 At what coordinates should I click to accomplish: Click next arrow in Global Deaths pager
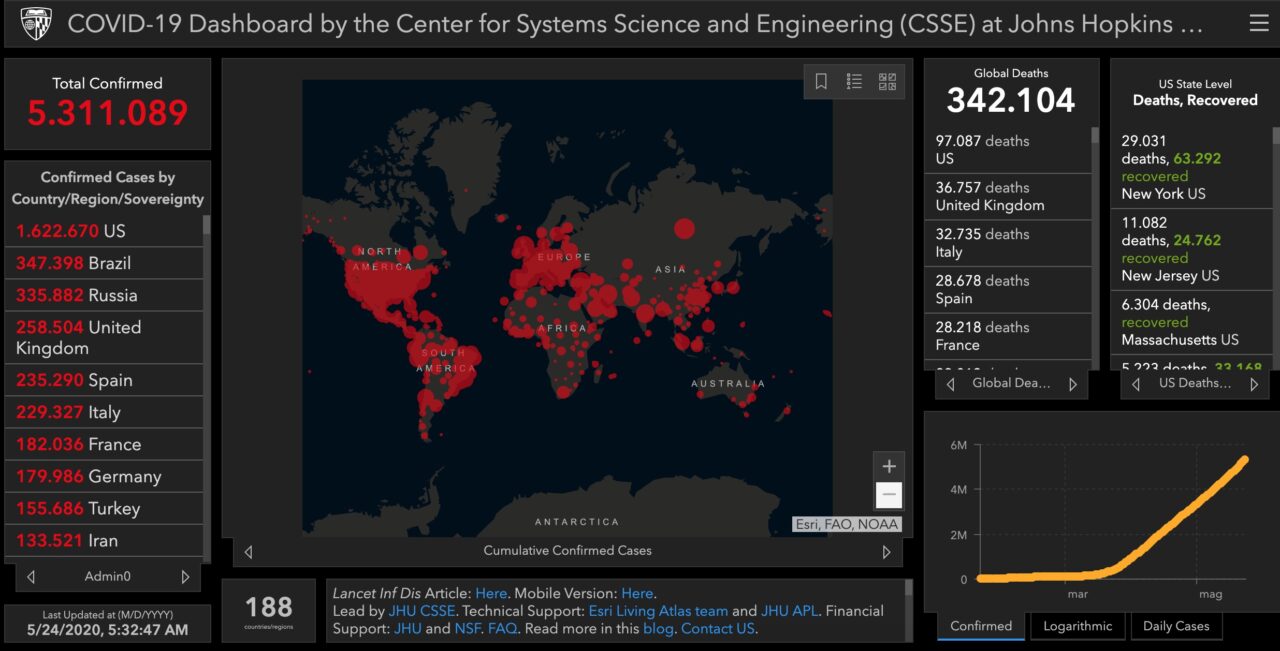point(1073,384)
